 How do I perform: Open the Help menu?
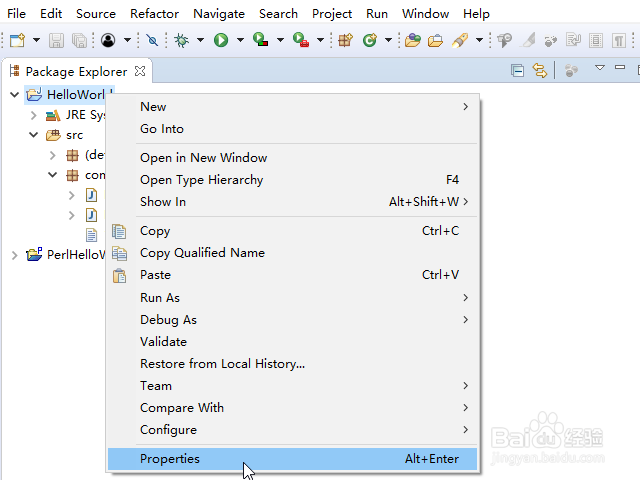476,13
